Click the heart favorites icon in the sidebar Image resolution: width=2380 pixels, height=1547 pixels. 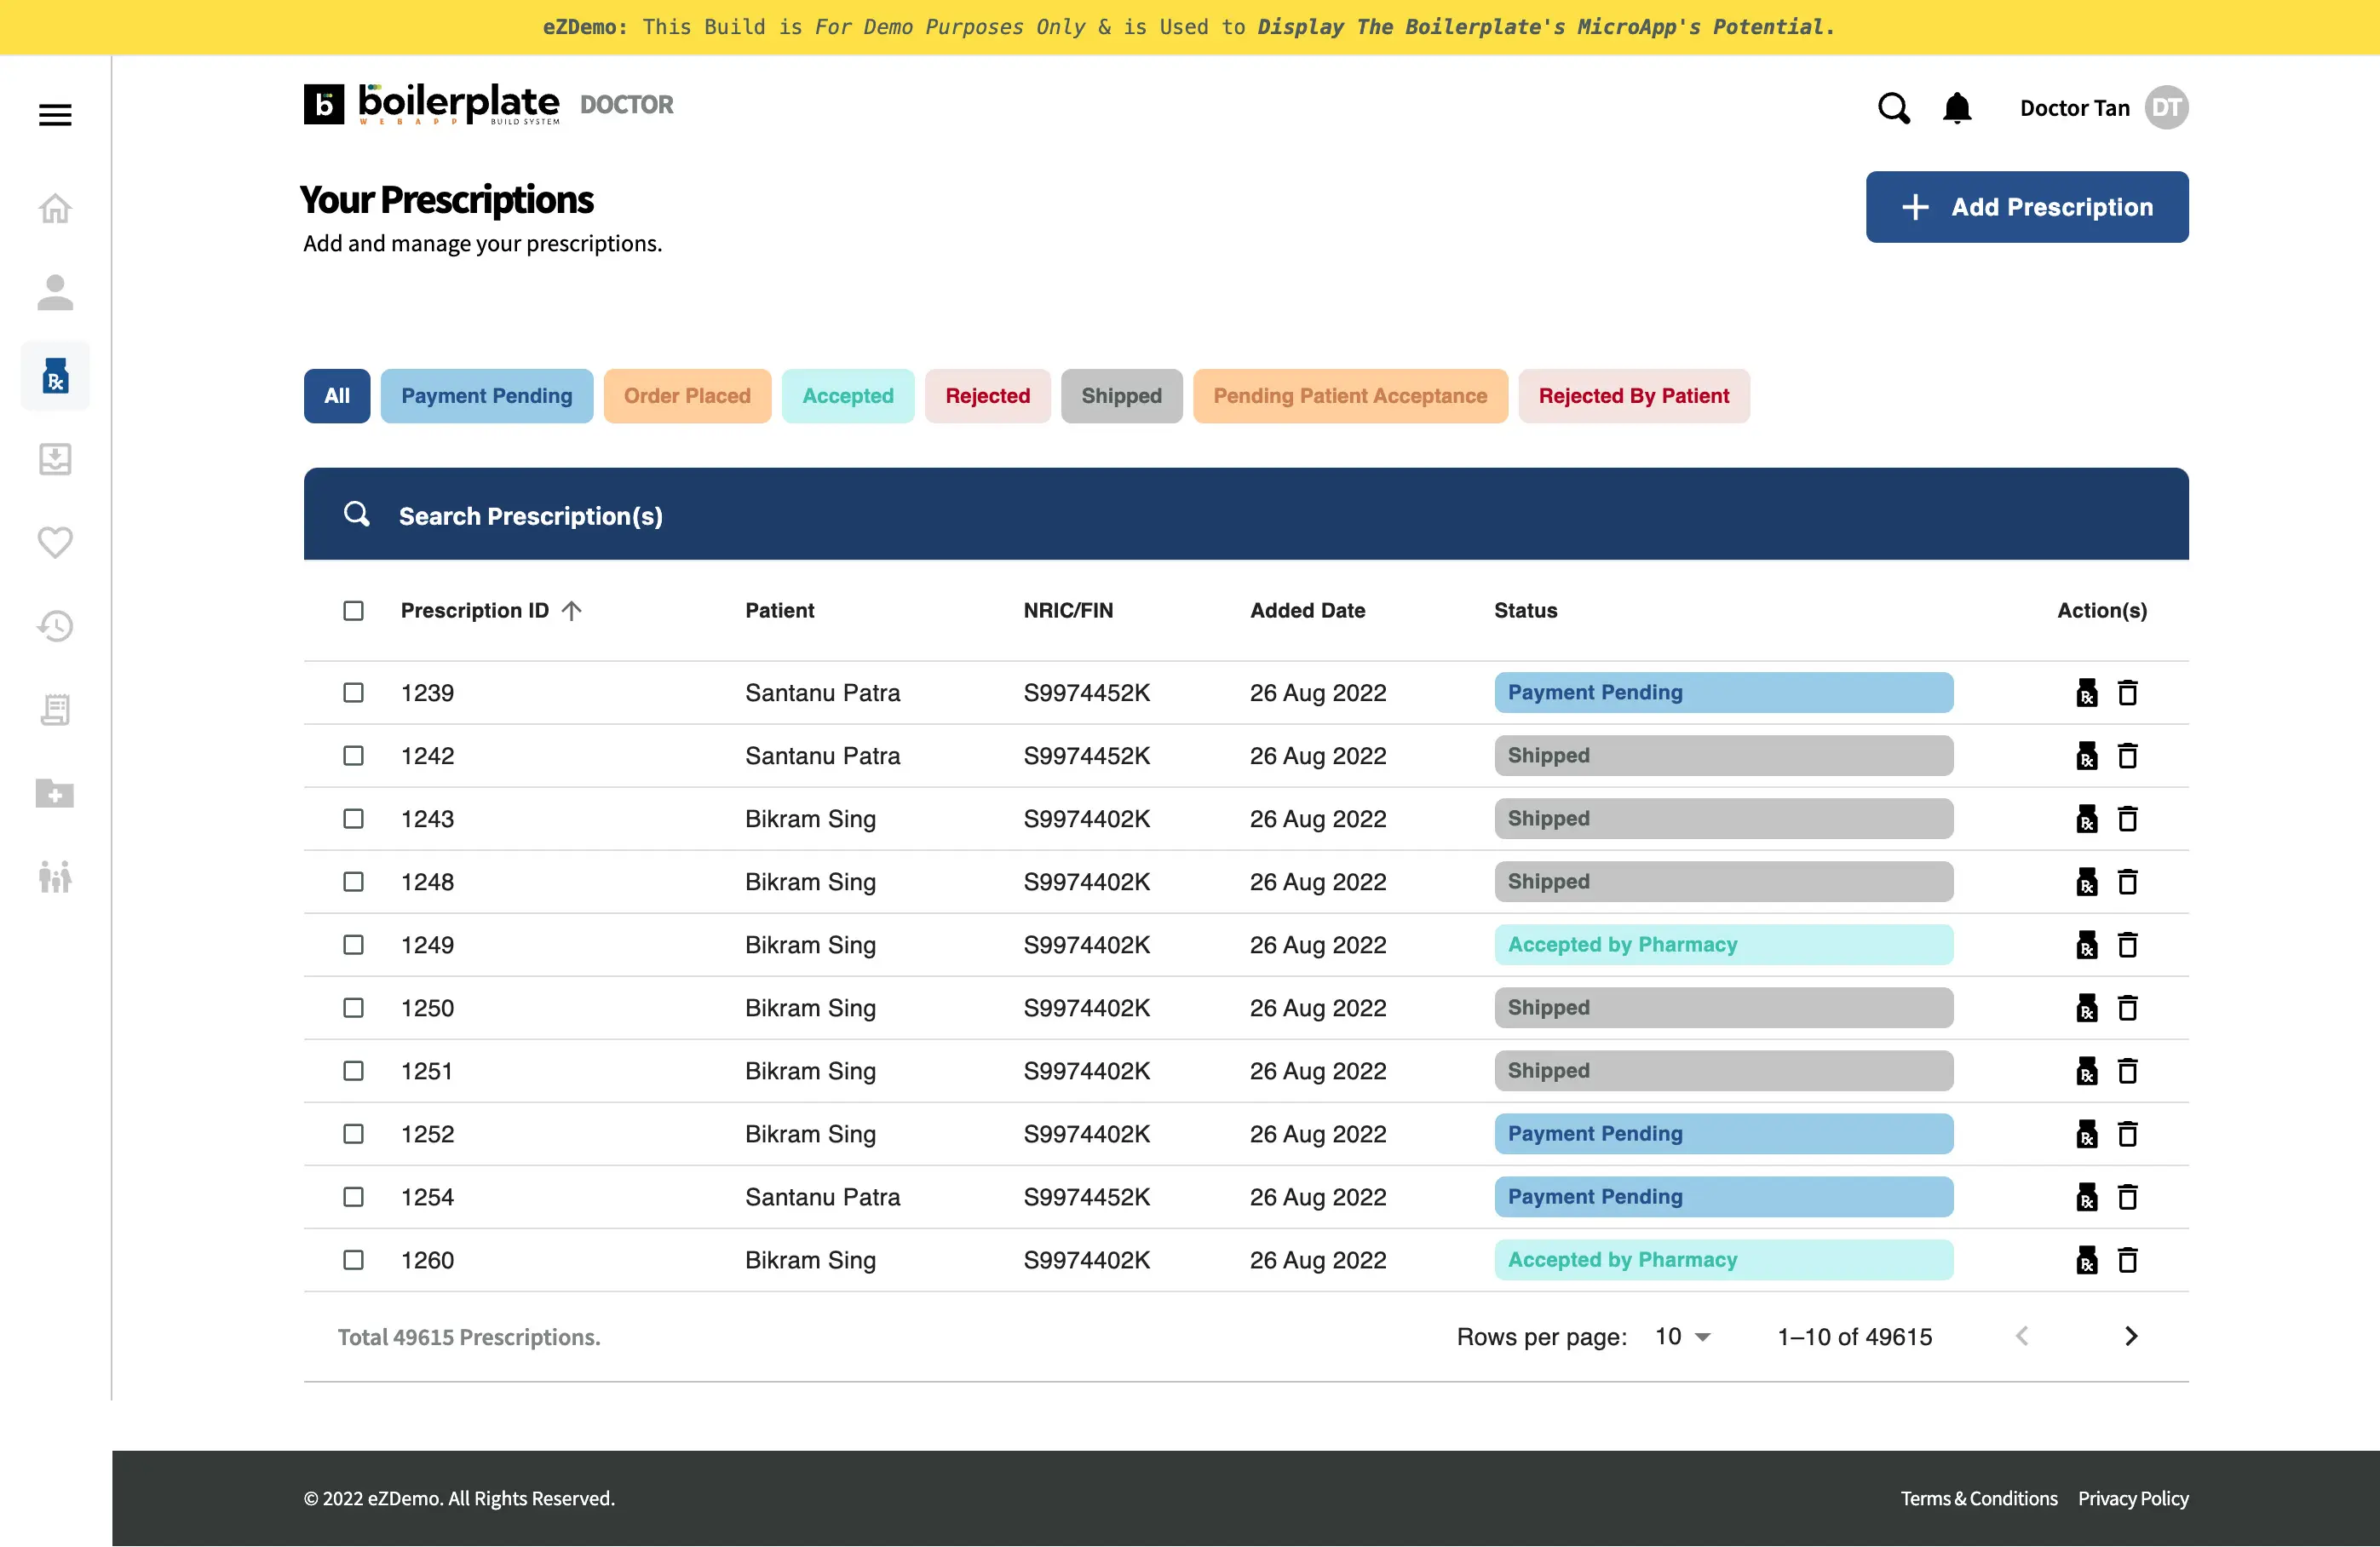click(x=55, y=541)
